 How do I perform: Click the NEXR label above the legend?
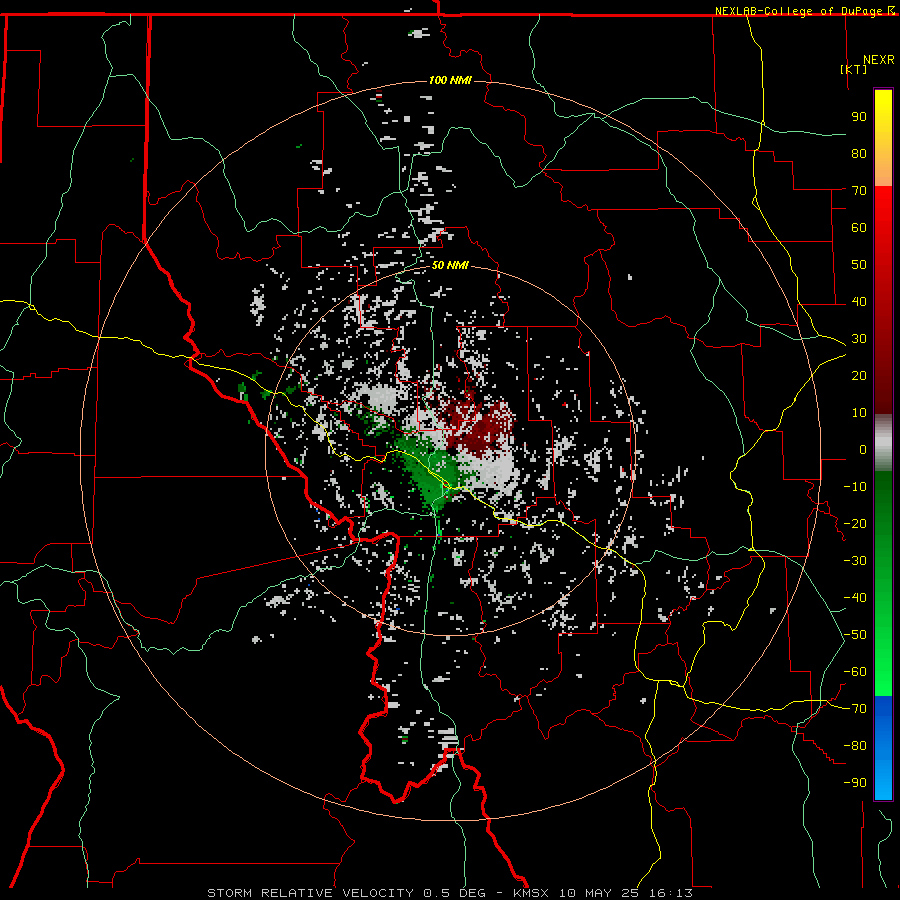879,60
